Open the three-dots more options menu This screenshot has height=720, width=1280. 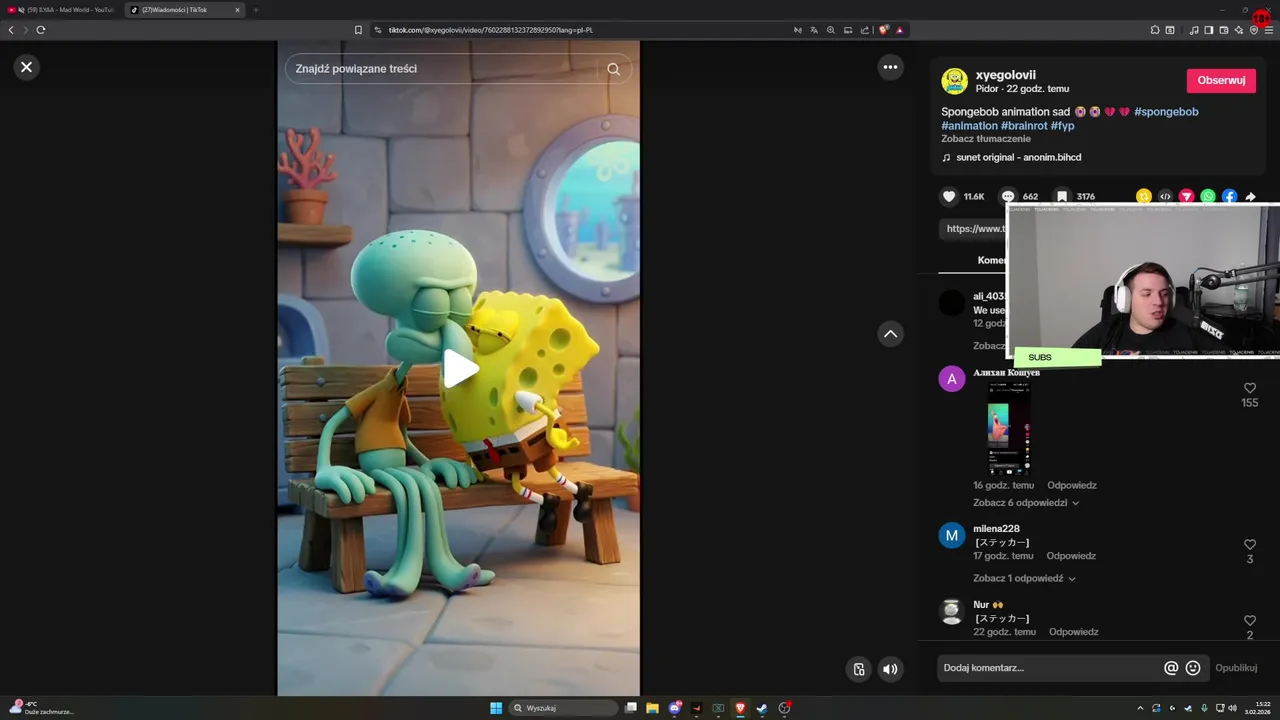click(x=890, y=67)
